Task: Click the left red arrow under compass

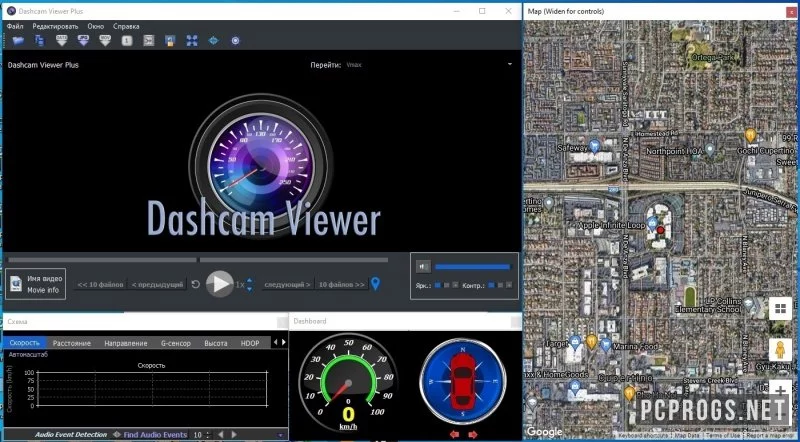Action: (x=455, y=434)
